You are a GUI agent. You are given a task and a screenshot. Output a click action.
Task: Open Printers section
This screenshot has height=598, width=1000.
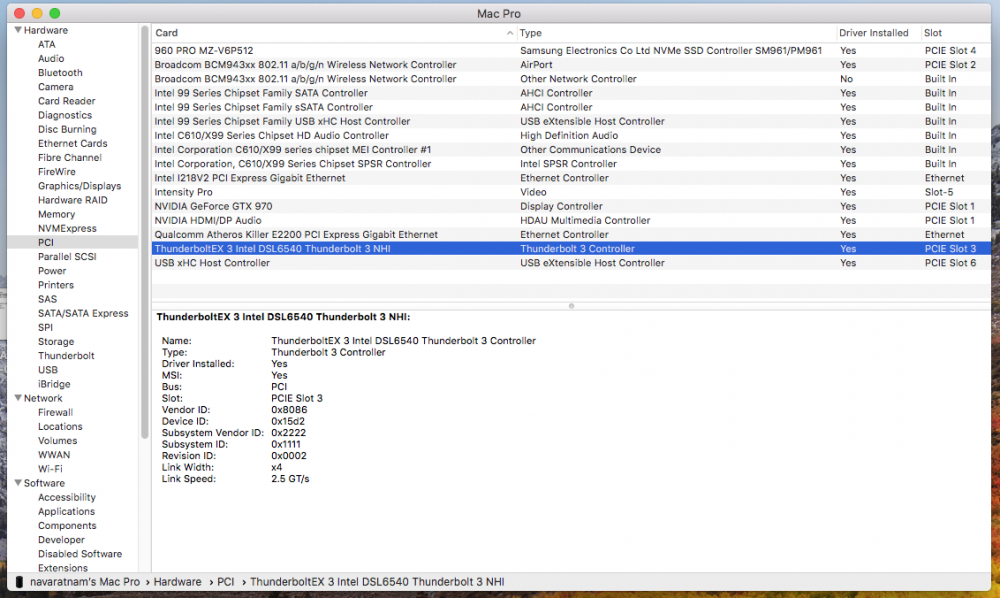(55, 285)
